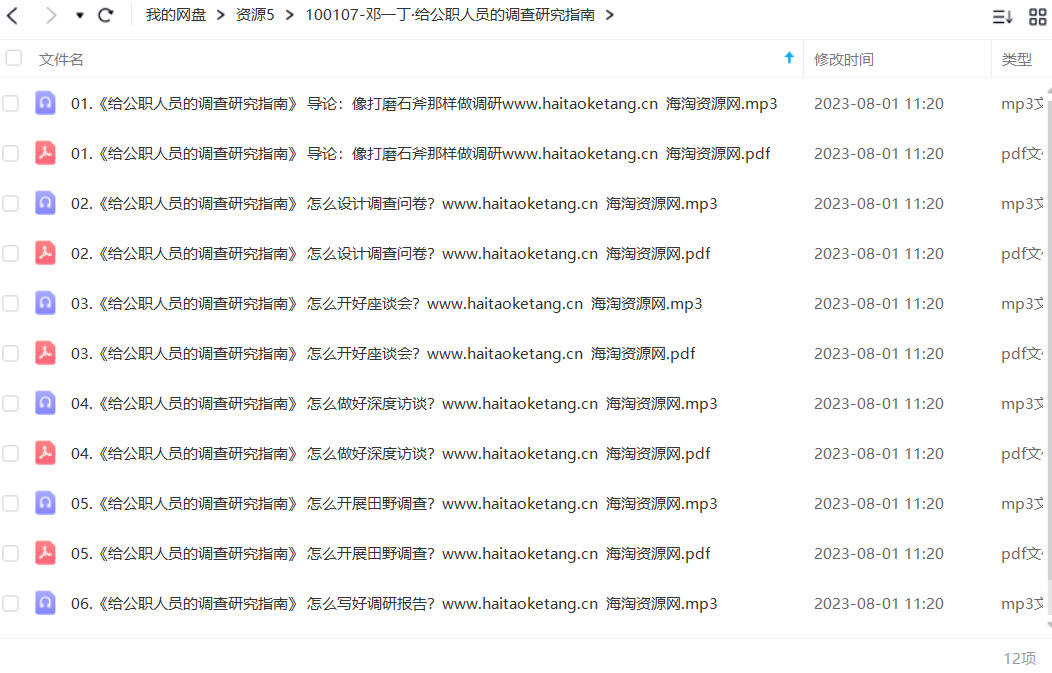This screenshot has width=1052, height=673.
Task: Go back with the left arrow
Action: pos(12,15)
